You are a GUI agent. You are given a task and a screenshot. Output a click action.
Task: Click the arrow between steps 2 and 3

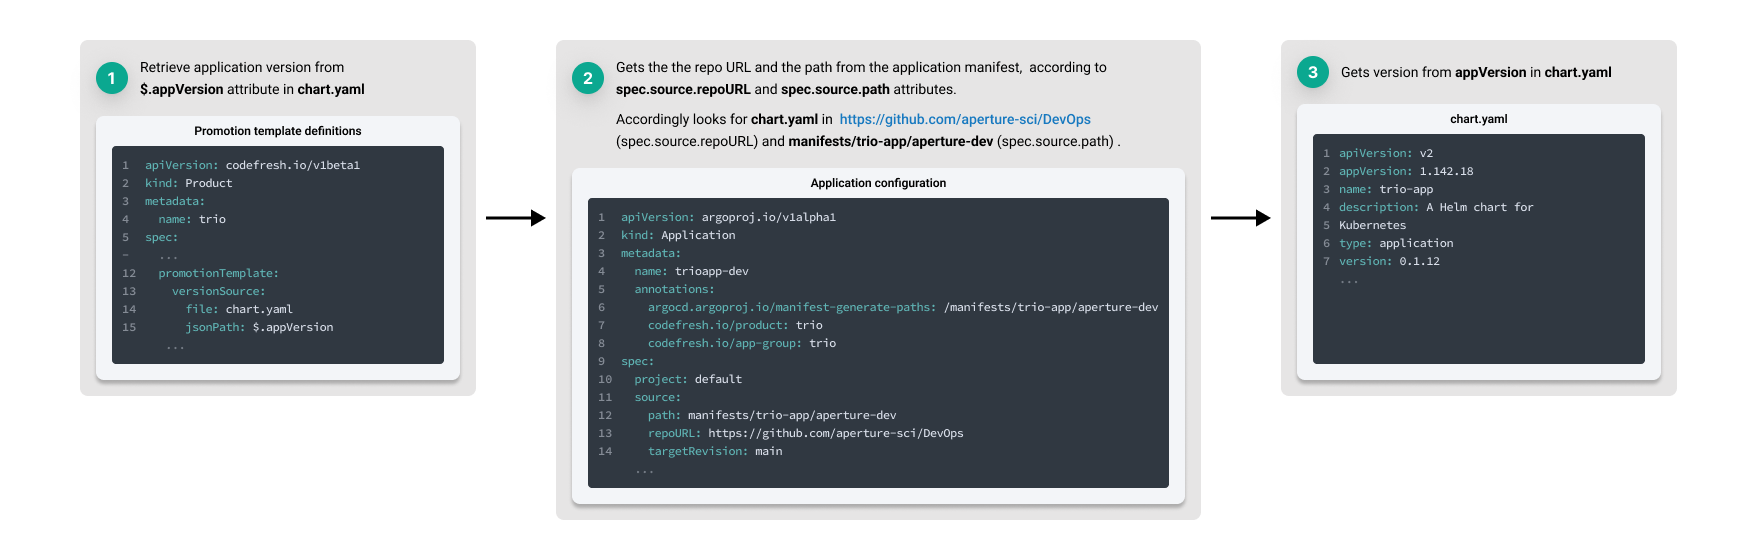[1240, 218]
